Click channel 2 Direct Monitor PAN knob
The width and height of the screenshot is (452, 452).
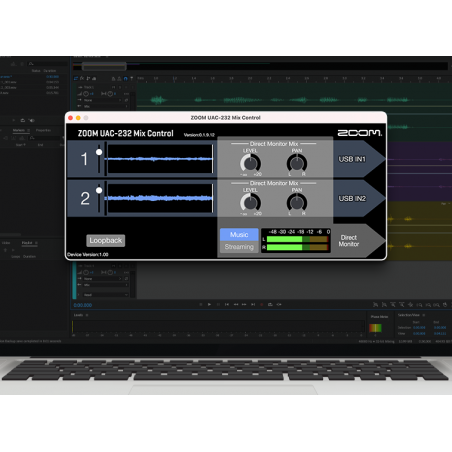point(297,203)
